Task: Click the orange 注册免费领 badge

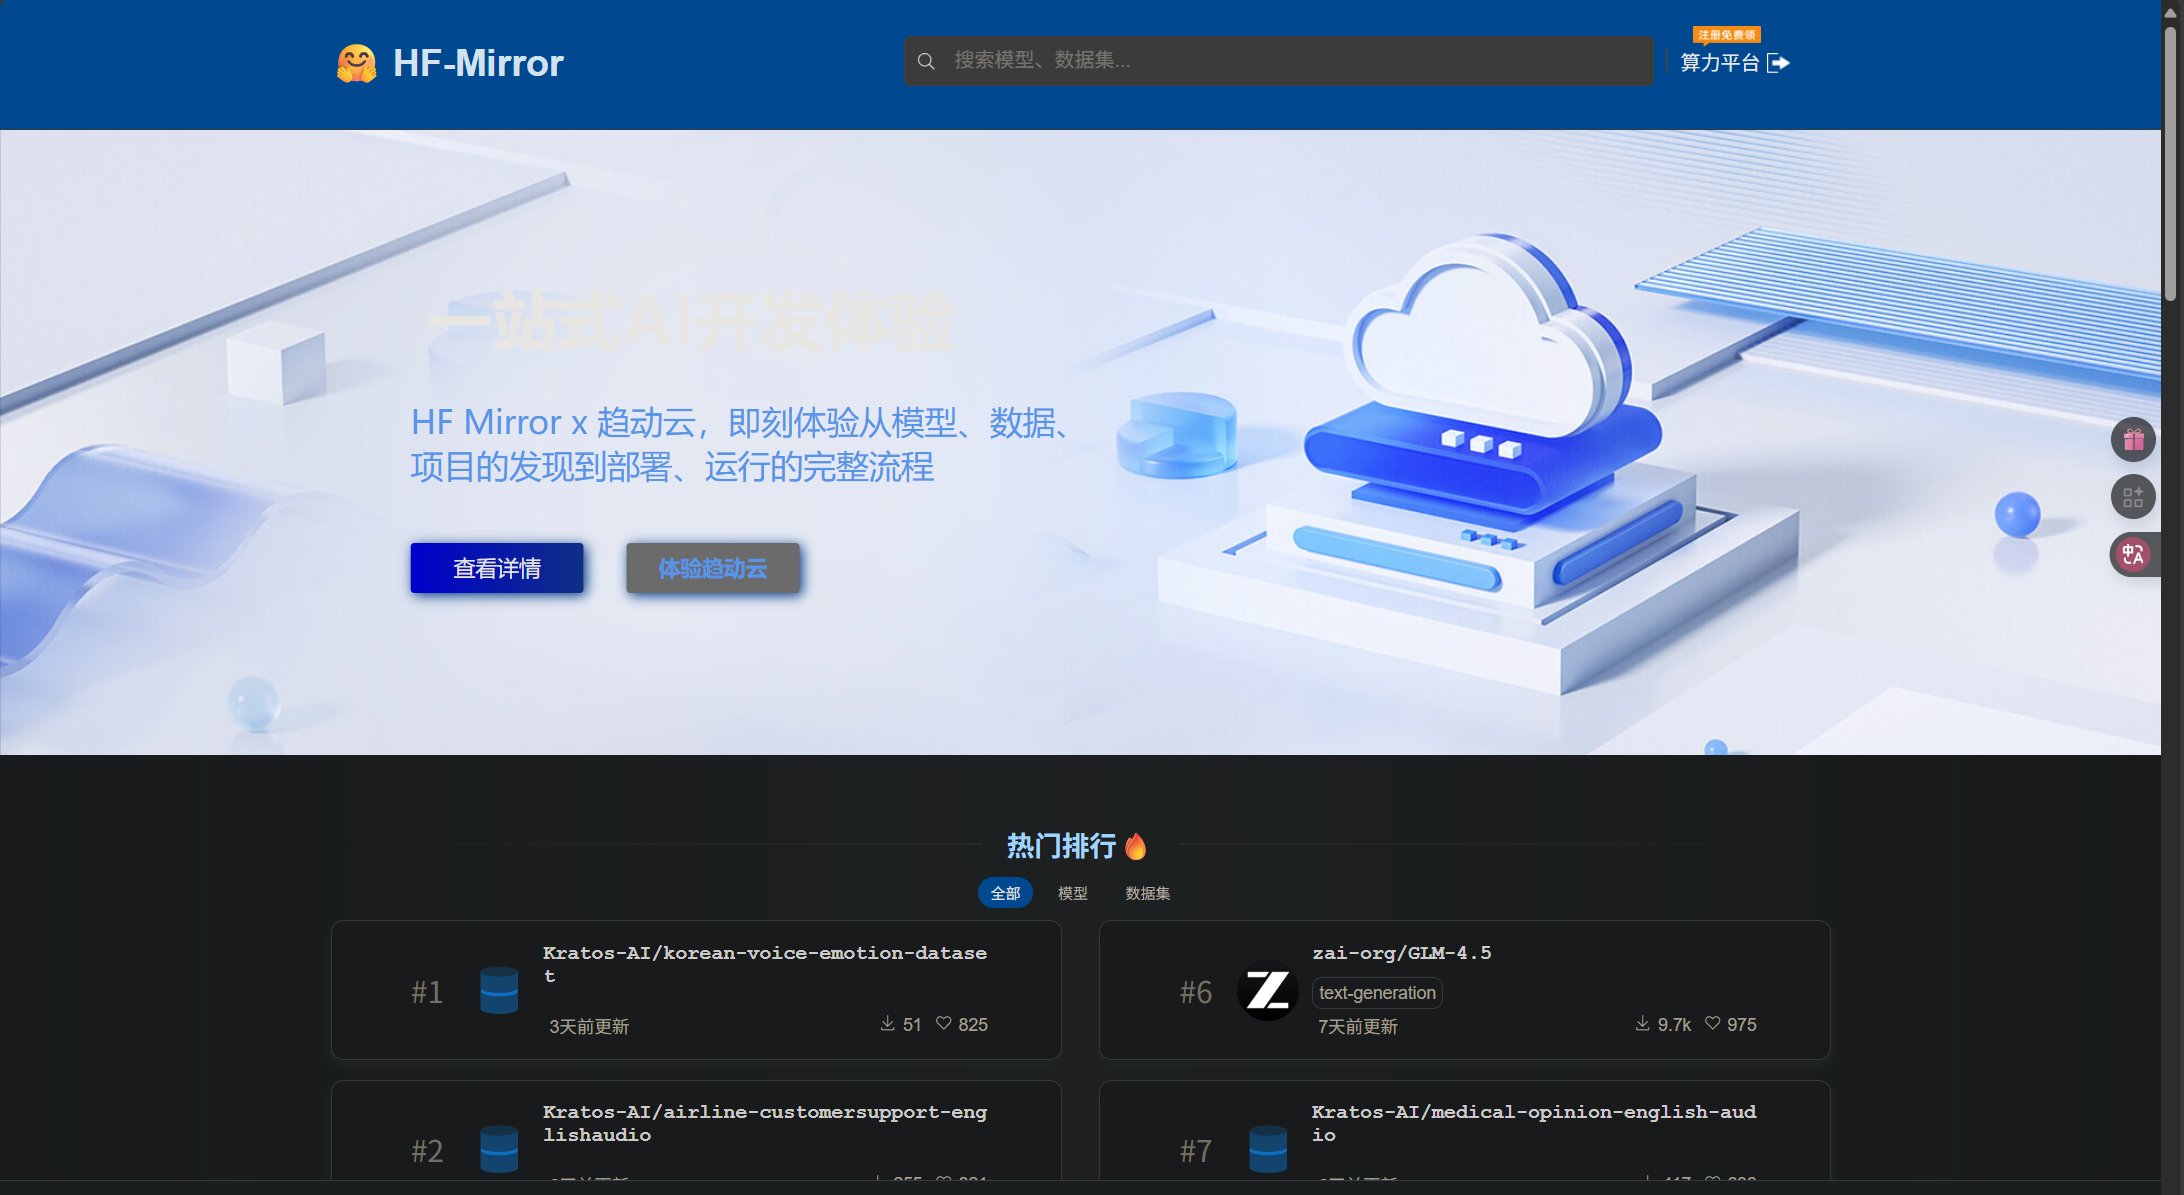Action: pos(1727,35)
